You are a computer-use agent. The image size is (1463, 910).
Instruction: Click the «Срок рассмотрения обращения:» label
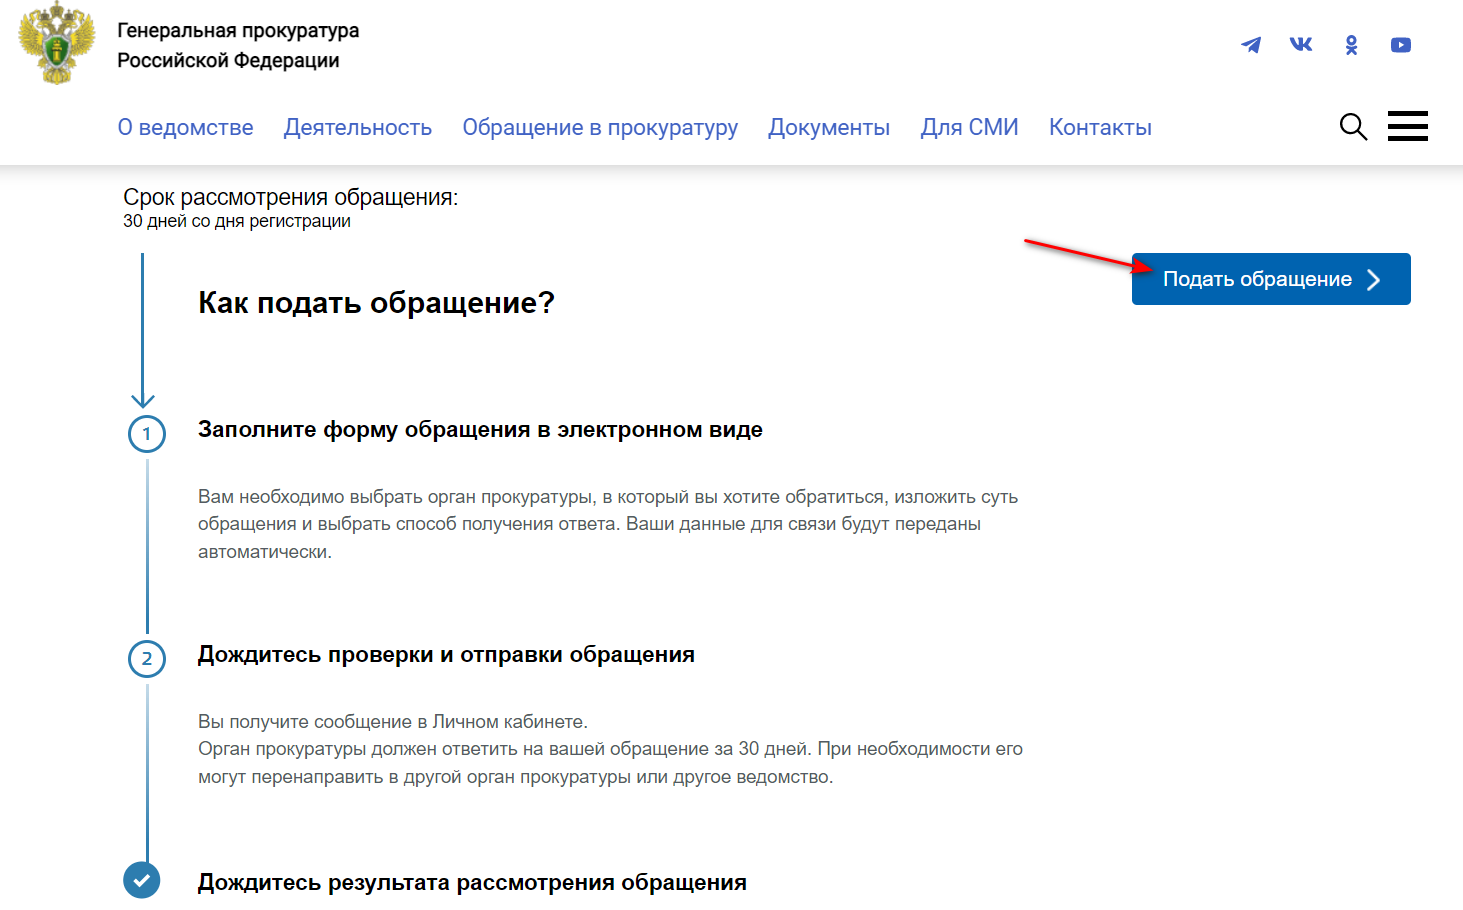[x=290, y=197]
